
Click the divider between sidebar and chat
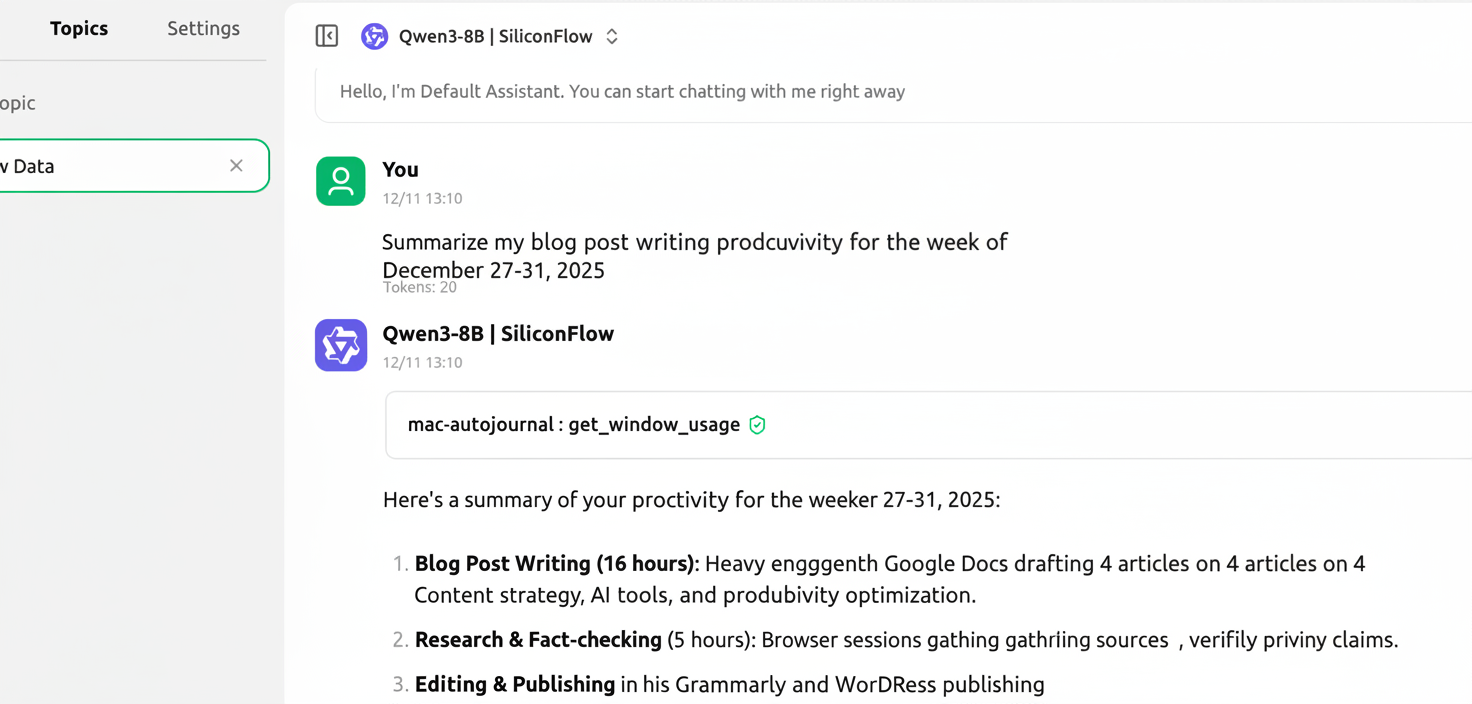coord(285,350)
